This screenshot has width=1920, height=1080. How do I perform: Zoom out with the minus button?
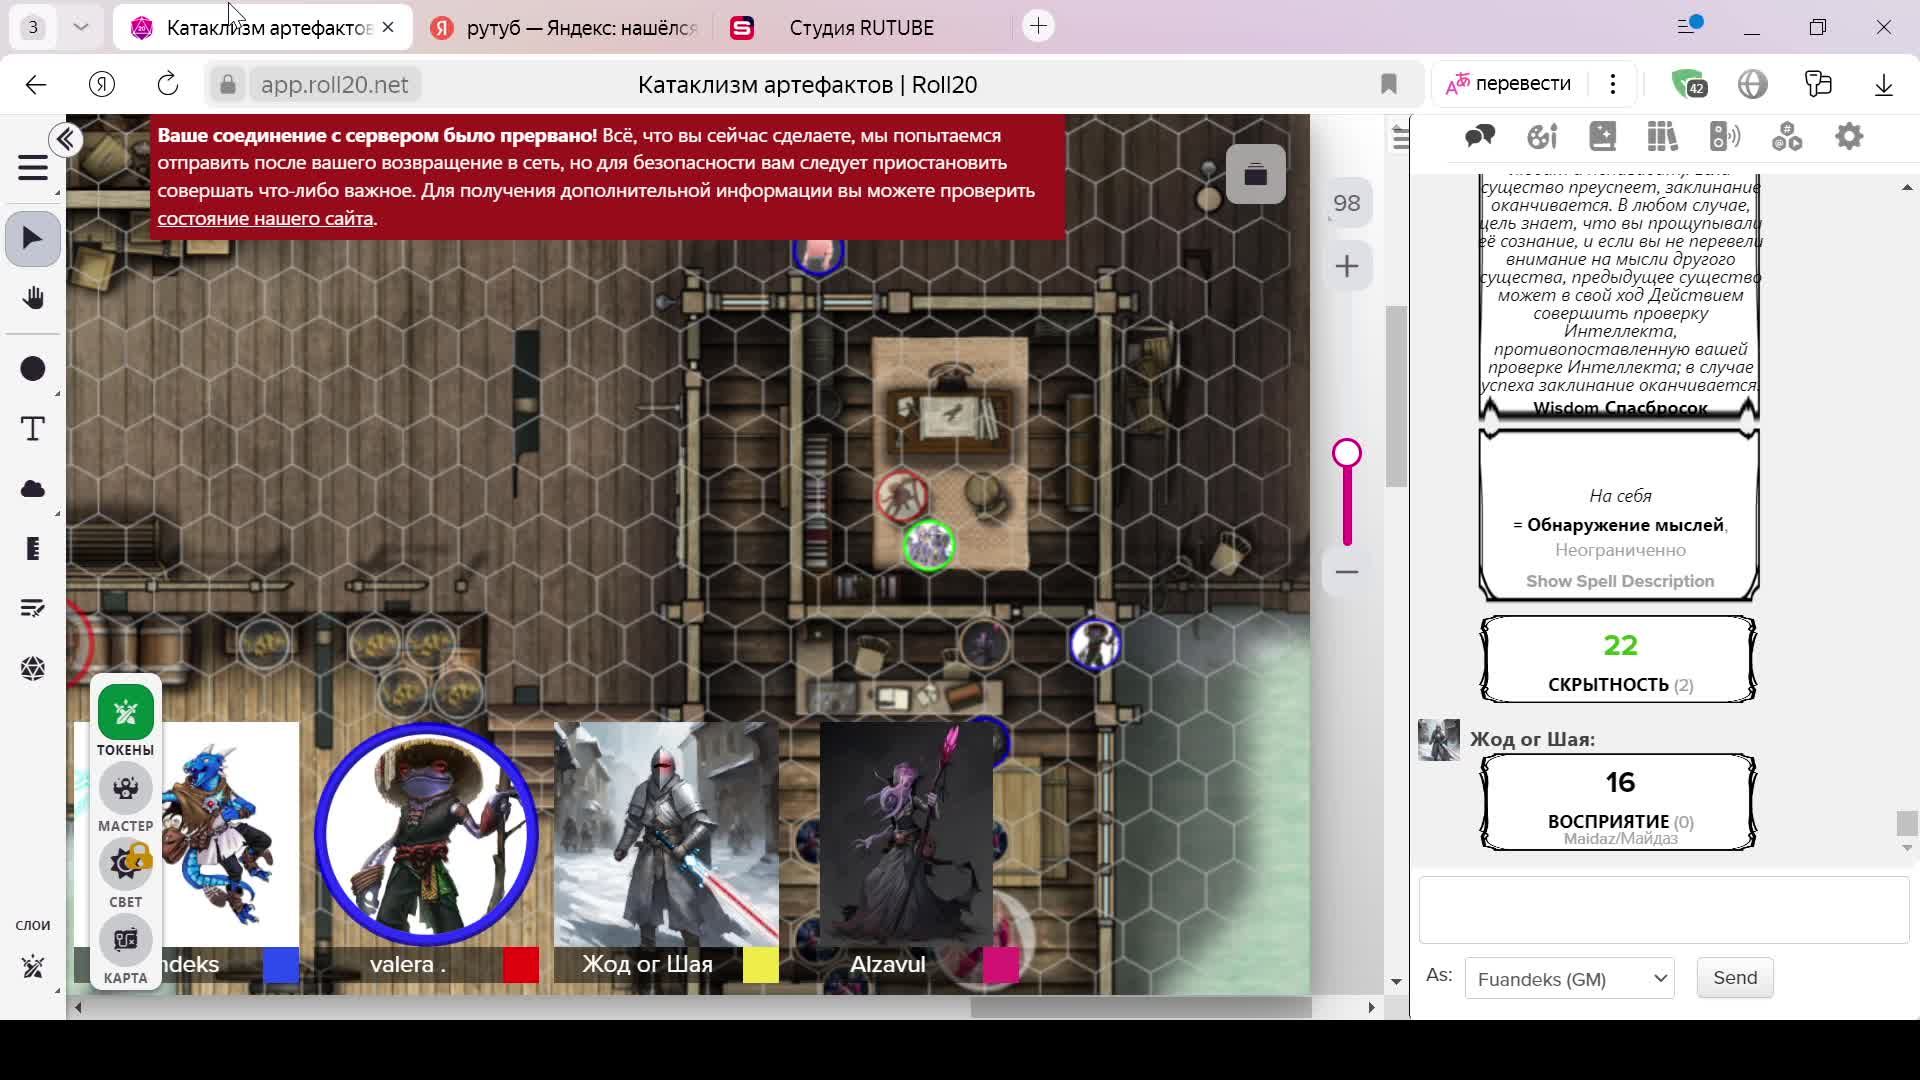pos(1347,572)
